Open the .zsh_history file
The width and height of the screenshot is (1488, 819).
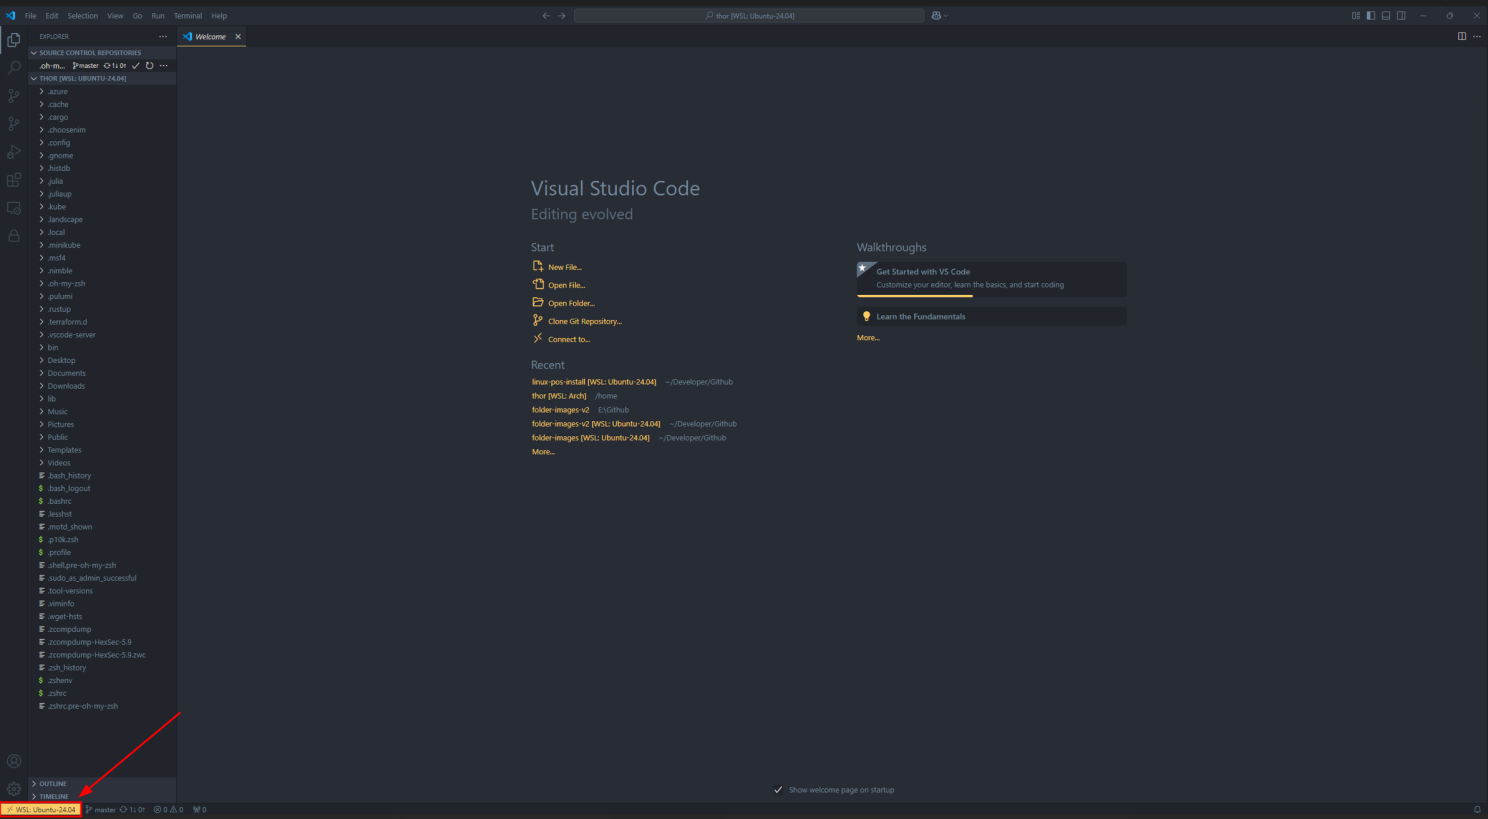(x=102, y=668)
